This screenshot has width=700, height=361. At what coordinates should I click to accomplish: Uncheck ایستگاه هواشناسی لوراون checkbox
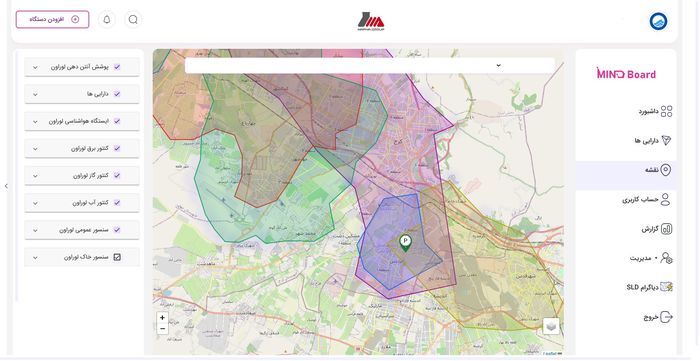pyautogui.click(x=117, y=121)
